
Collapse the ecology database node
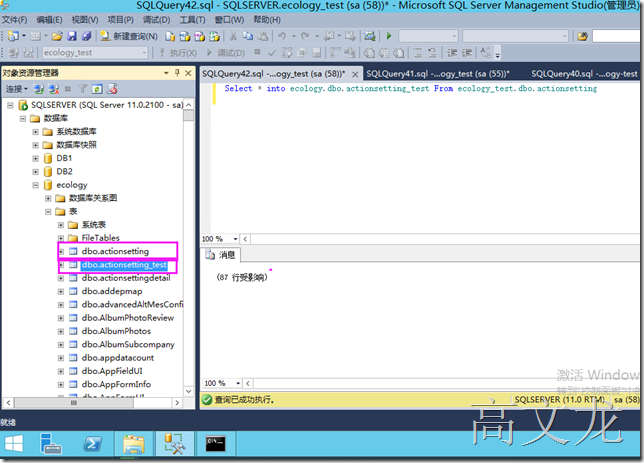pos(36,185)
